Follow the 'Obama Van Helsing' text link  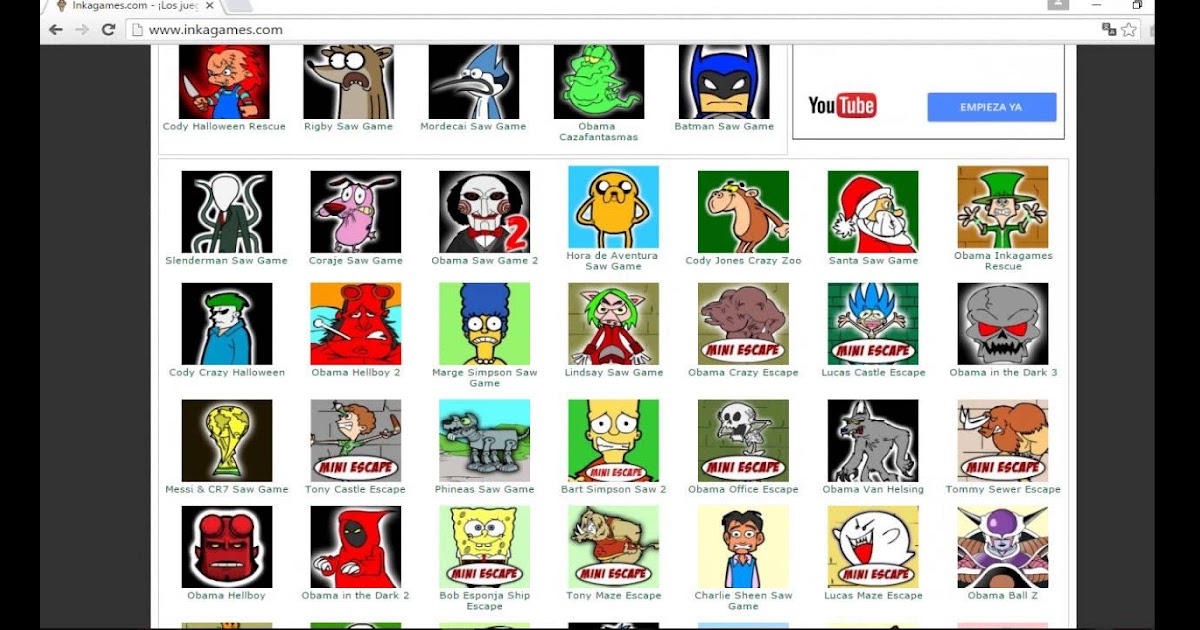(873, 490)
